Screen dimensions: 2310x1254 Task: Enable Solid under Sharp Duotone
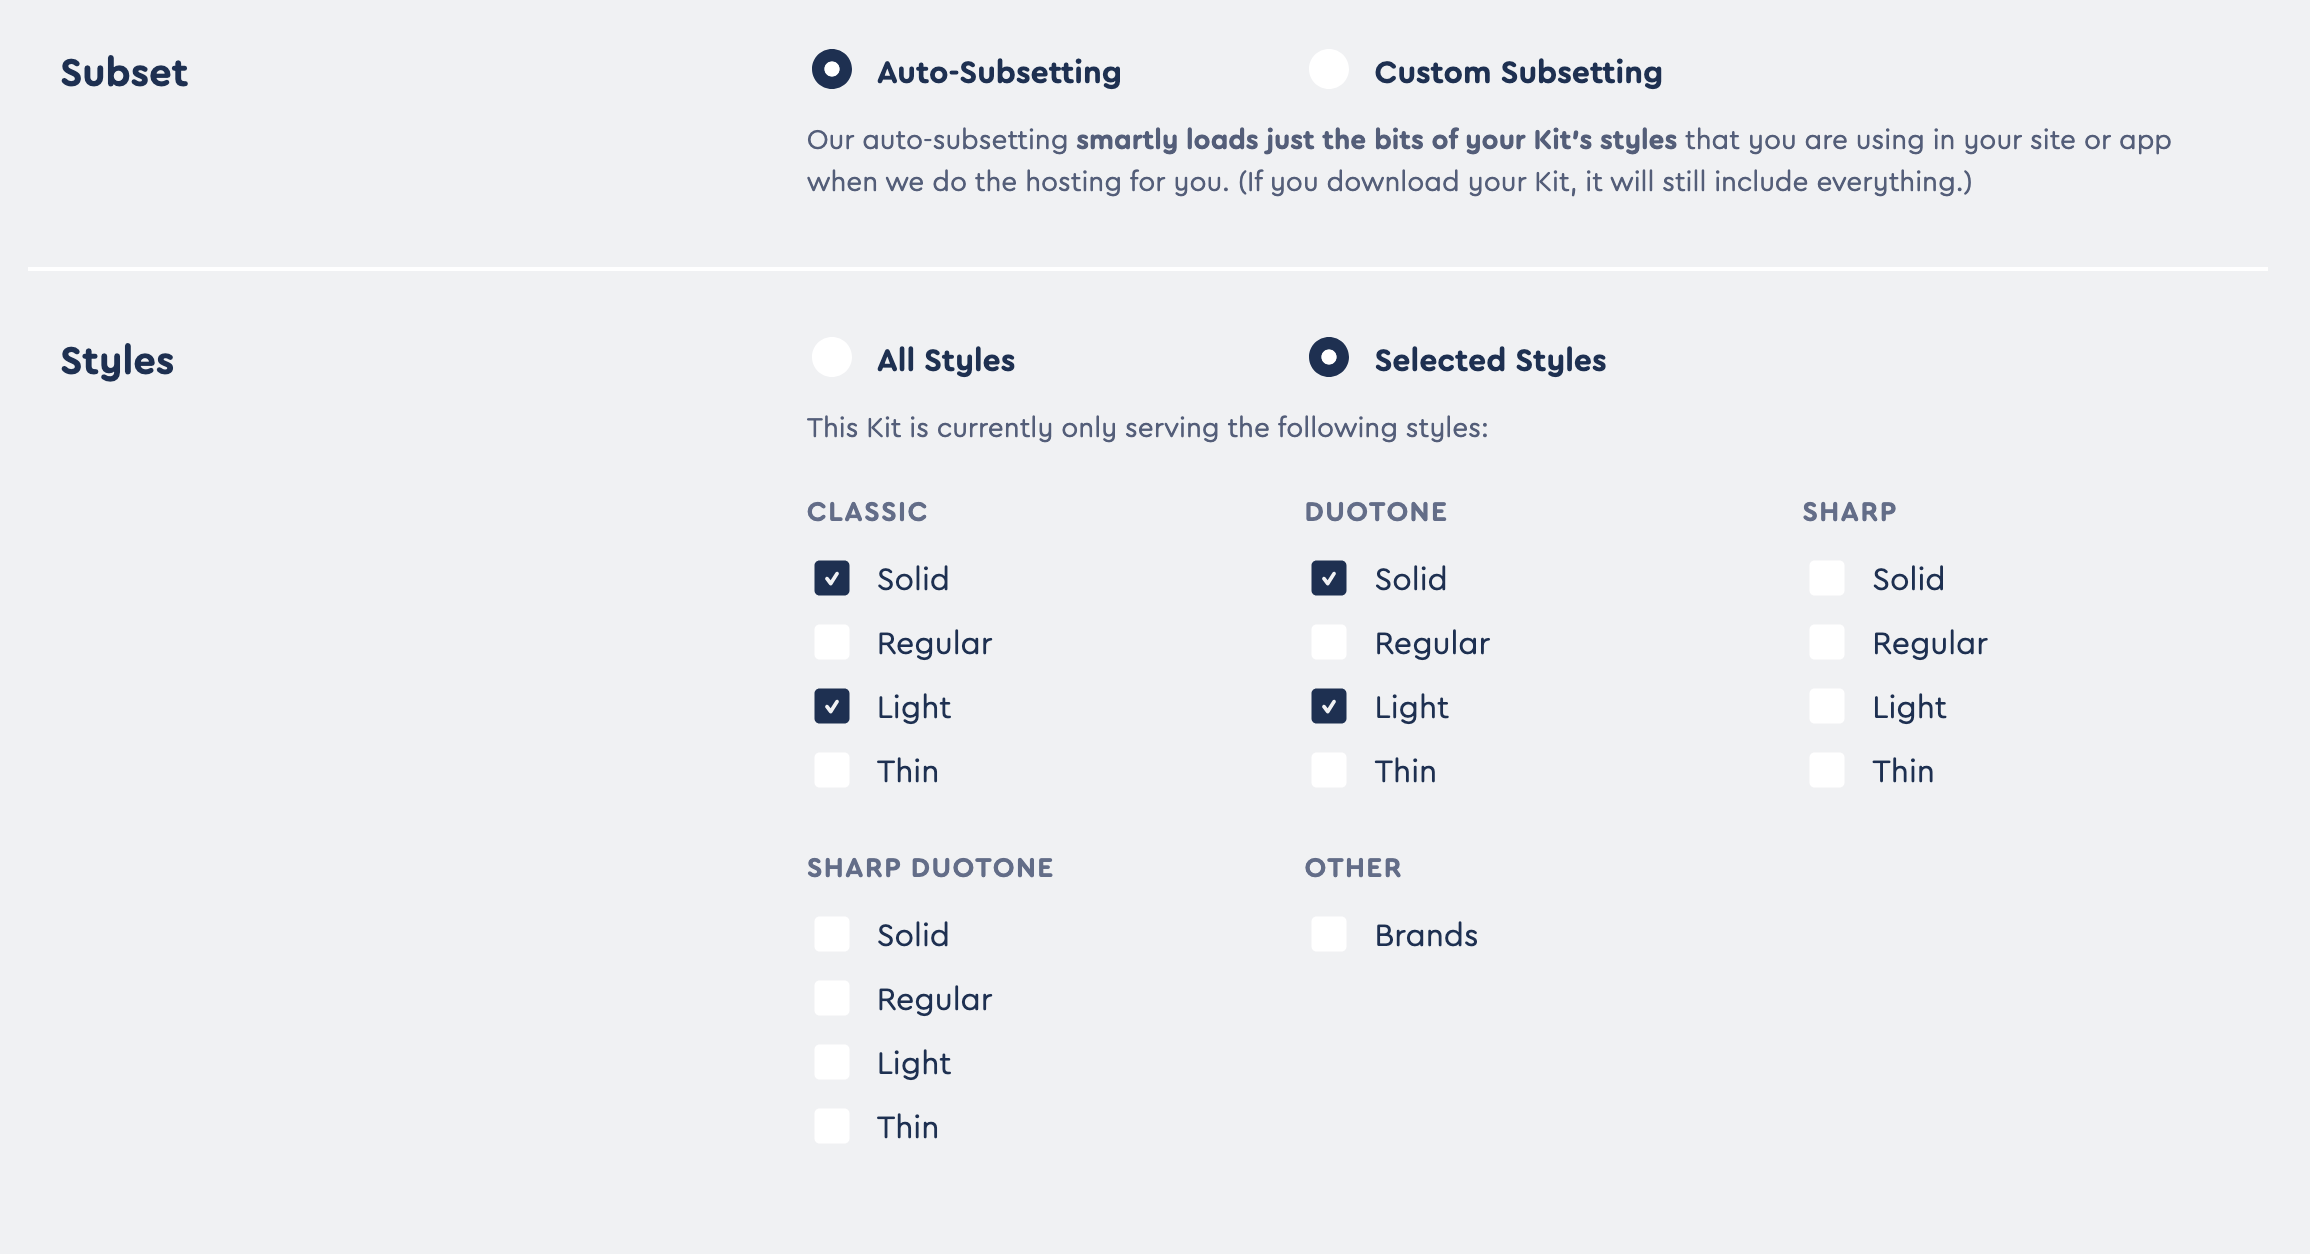pos(831,934)
